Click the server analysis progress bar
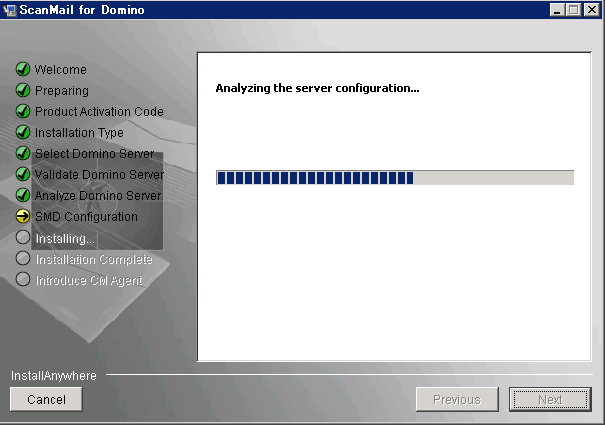Viewport: 605px width, 426px height. 394,178
